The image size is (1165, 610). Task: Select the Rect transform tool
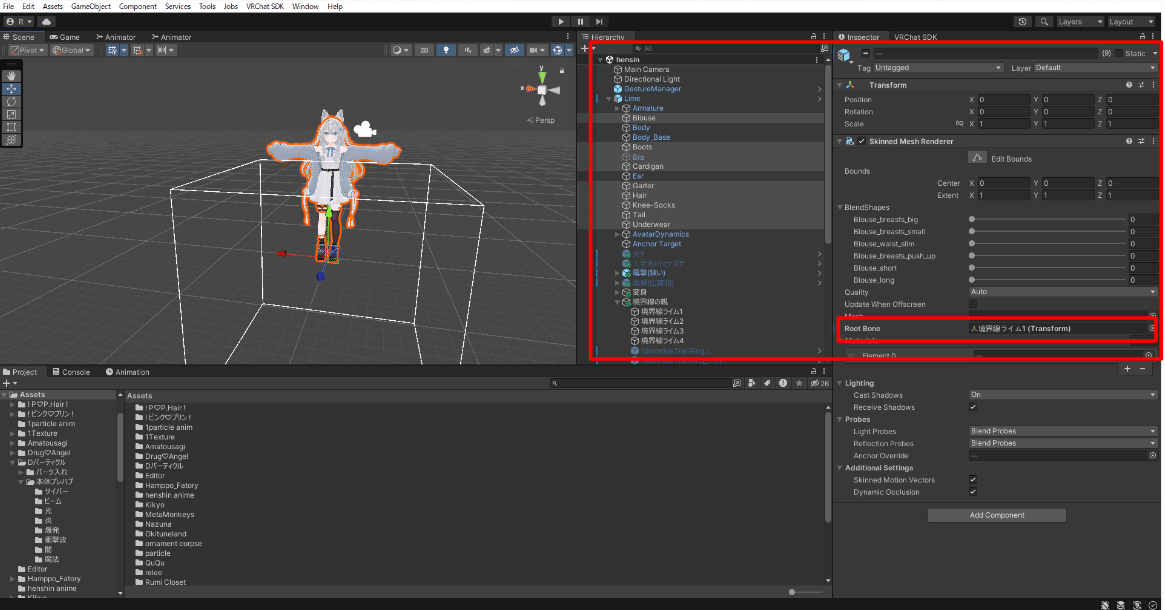[11, 126]
